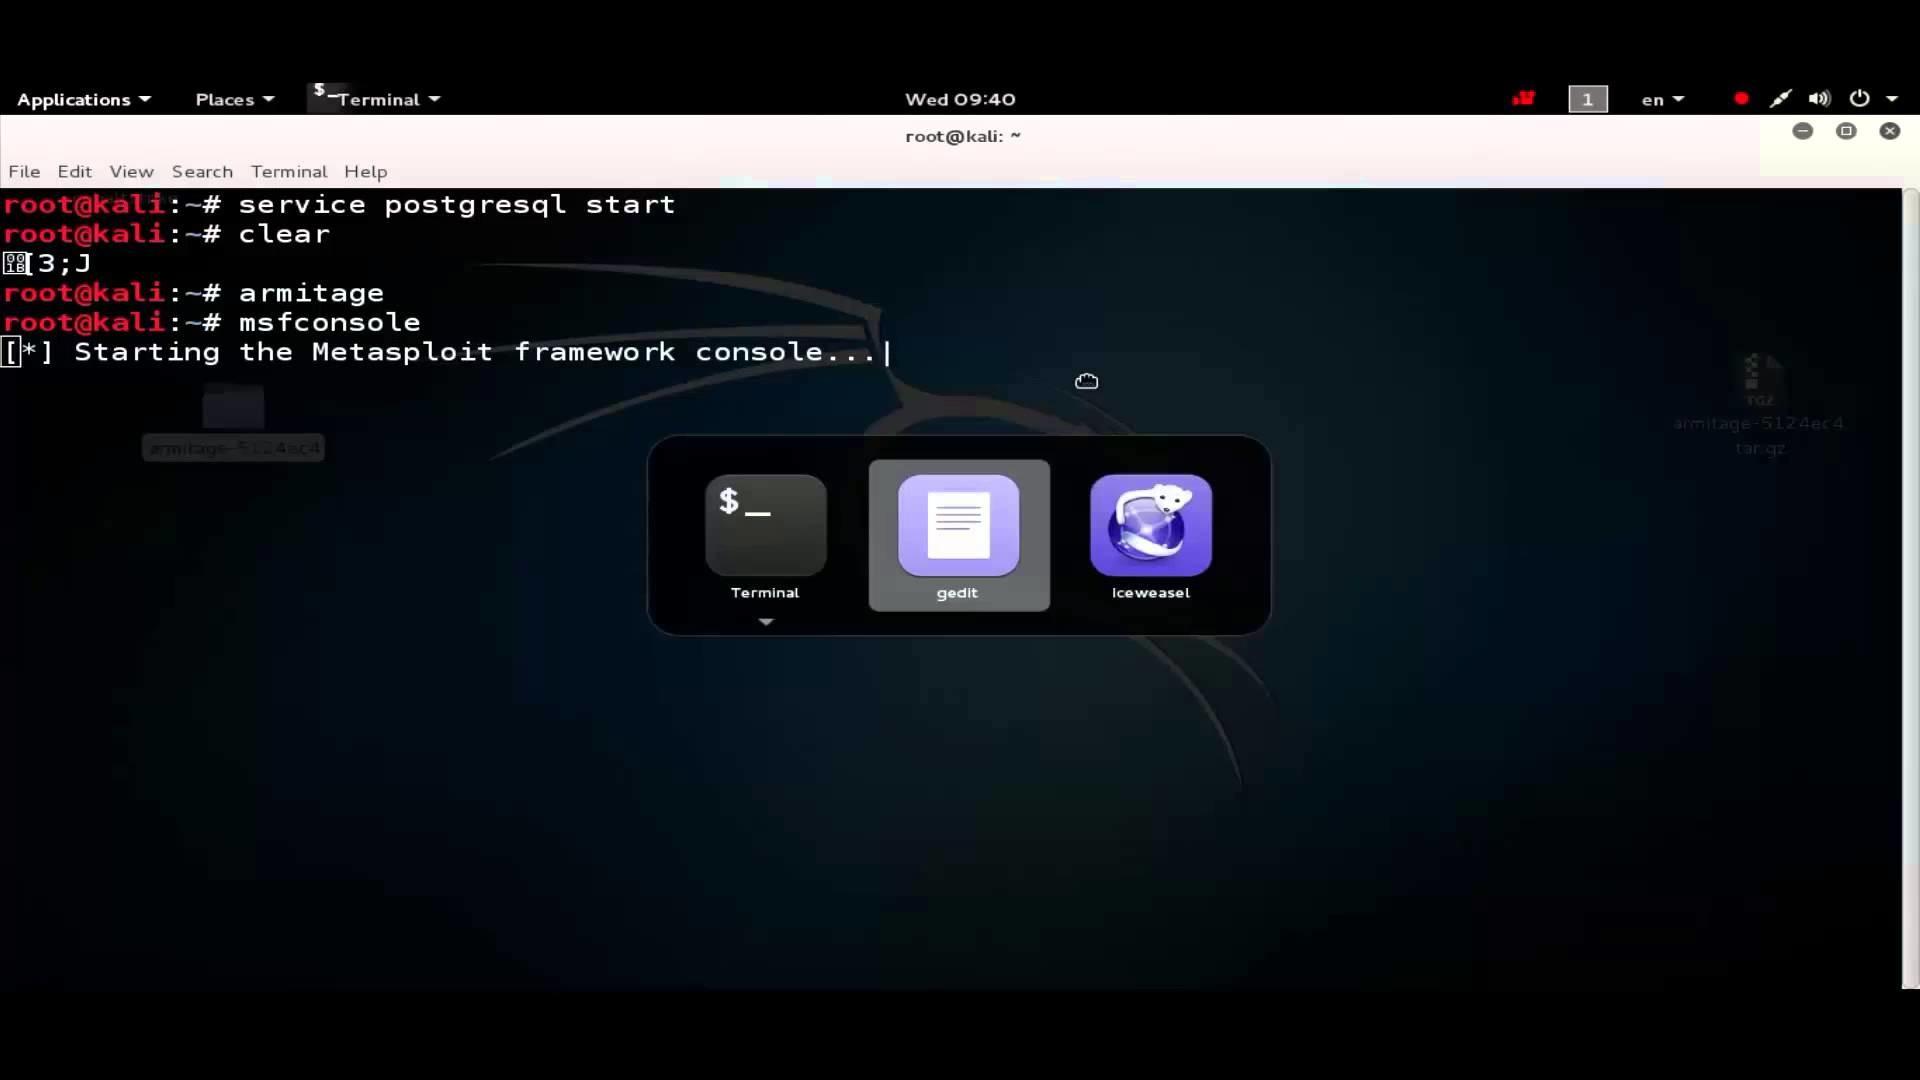This screenshot has width=1920, height=1080.
Task: Open the Terminal menu in menu bar
Action: [289, 171]
